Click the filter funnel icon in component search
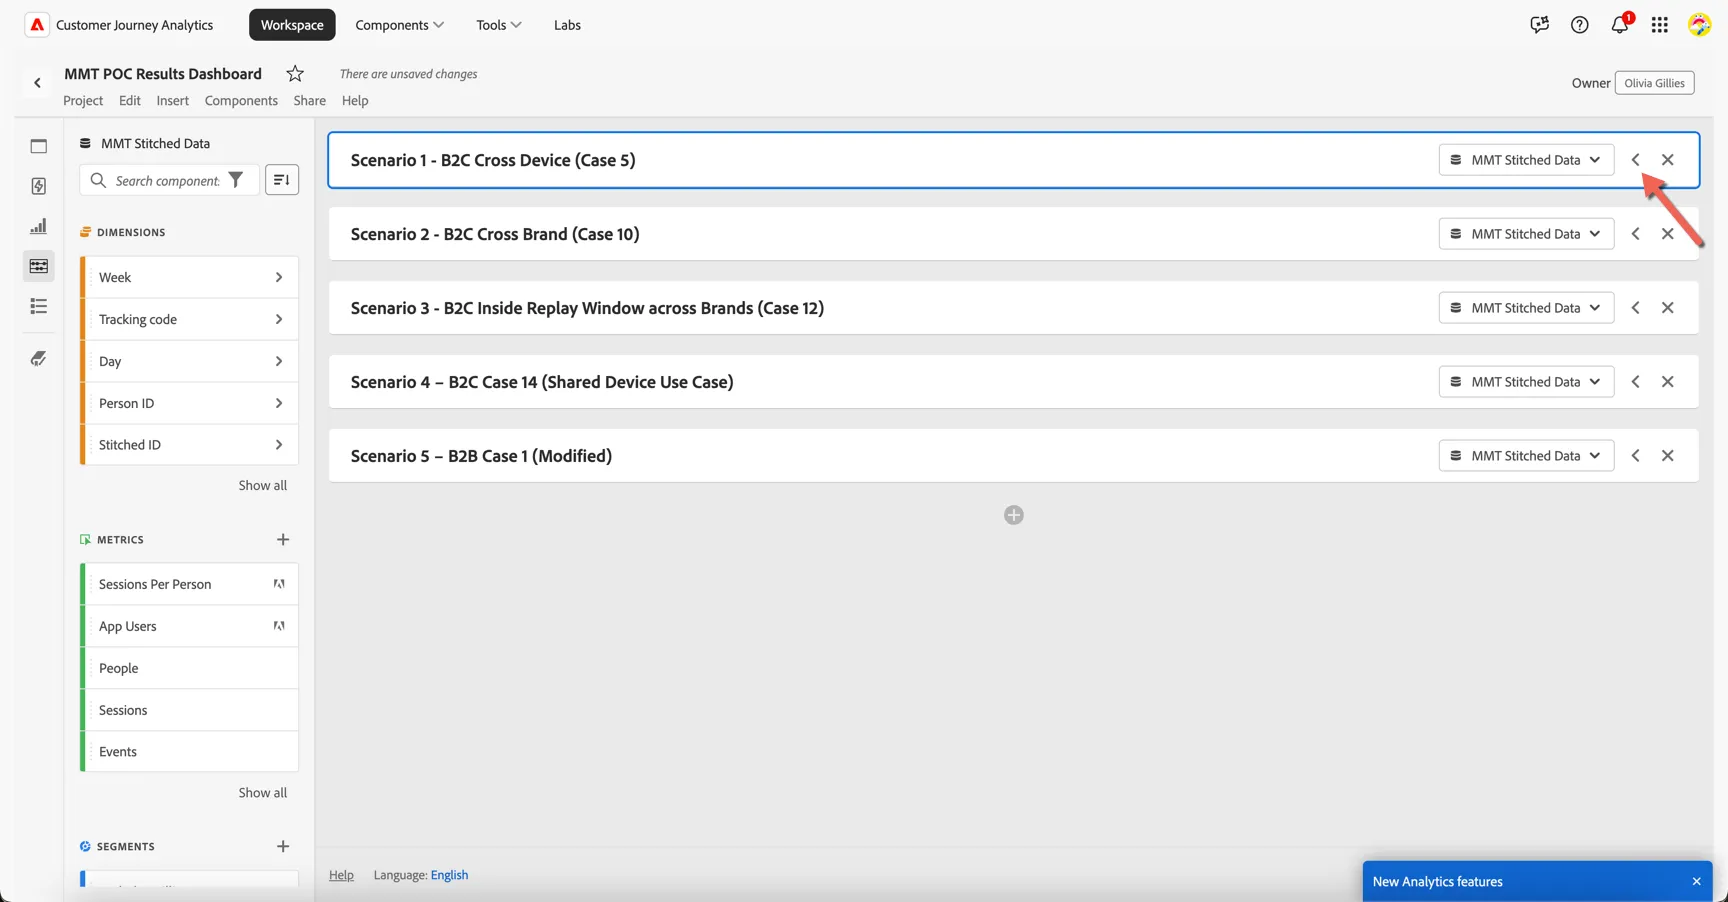Screen dimensions: 1728x902 (x=236, y=180)
